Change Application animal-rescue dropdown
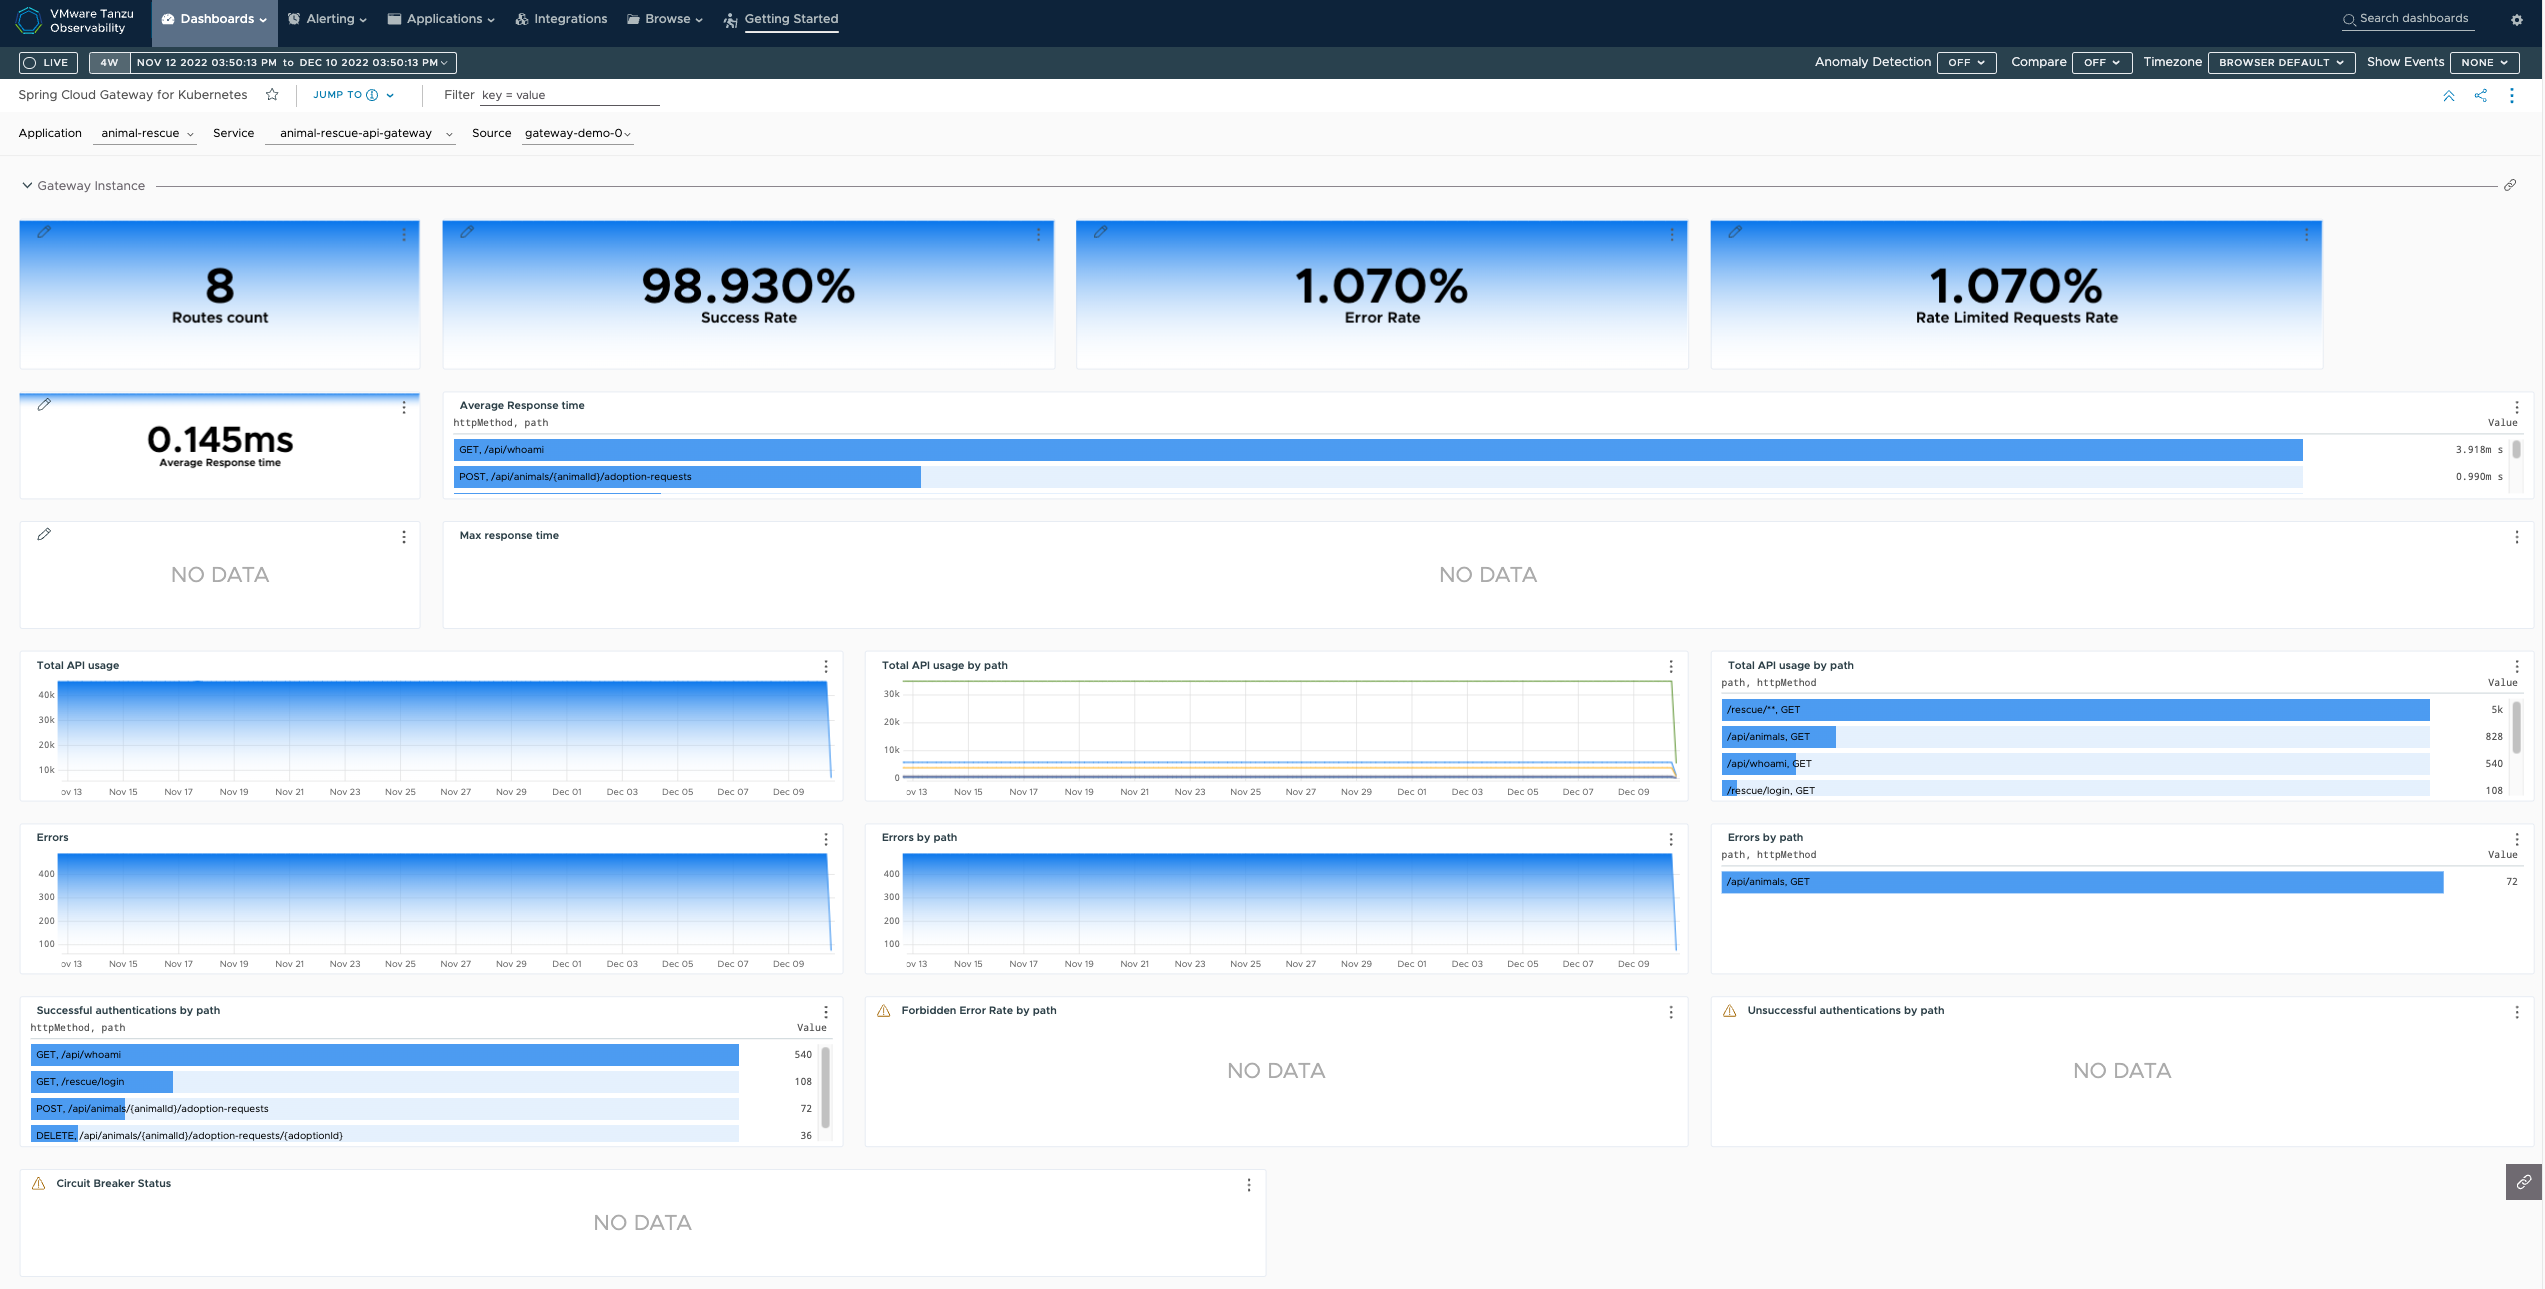The width and height of the screenshot is (2545, 1289). pyautogui.click(x=145, y=133)
